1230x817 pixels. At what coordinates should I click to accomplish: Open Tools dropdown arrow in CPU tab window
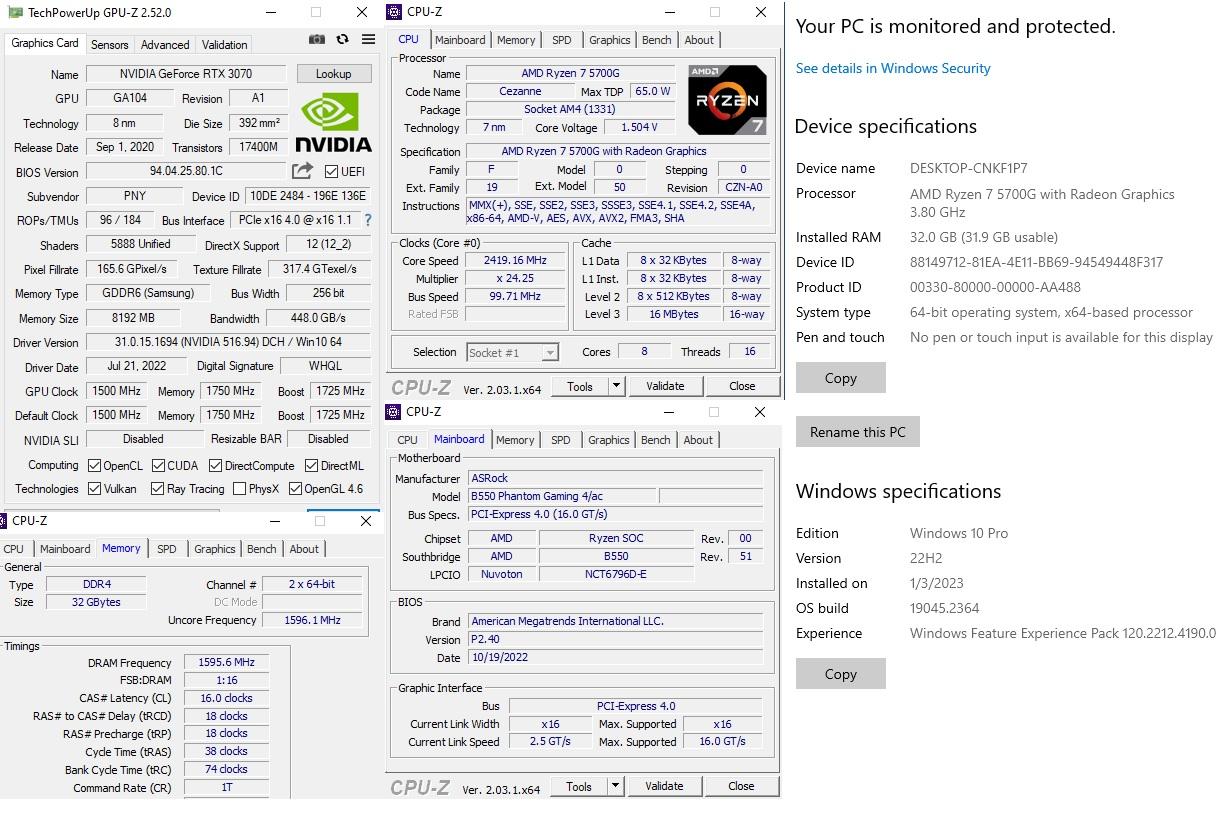tap(616, 386)
